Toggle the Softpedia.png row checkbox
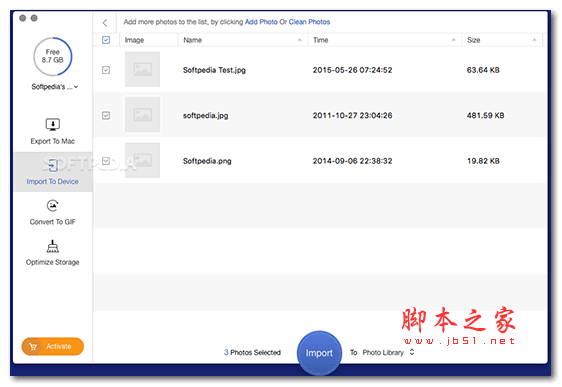Screen dimensions: 562x387 (106, 161)
